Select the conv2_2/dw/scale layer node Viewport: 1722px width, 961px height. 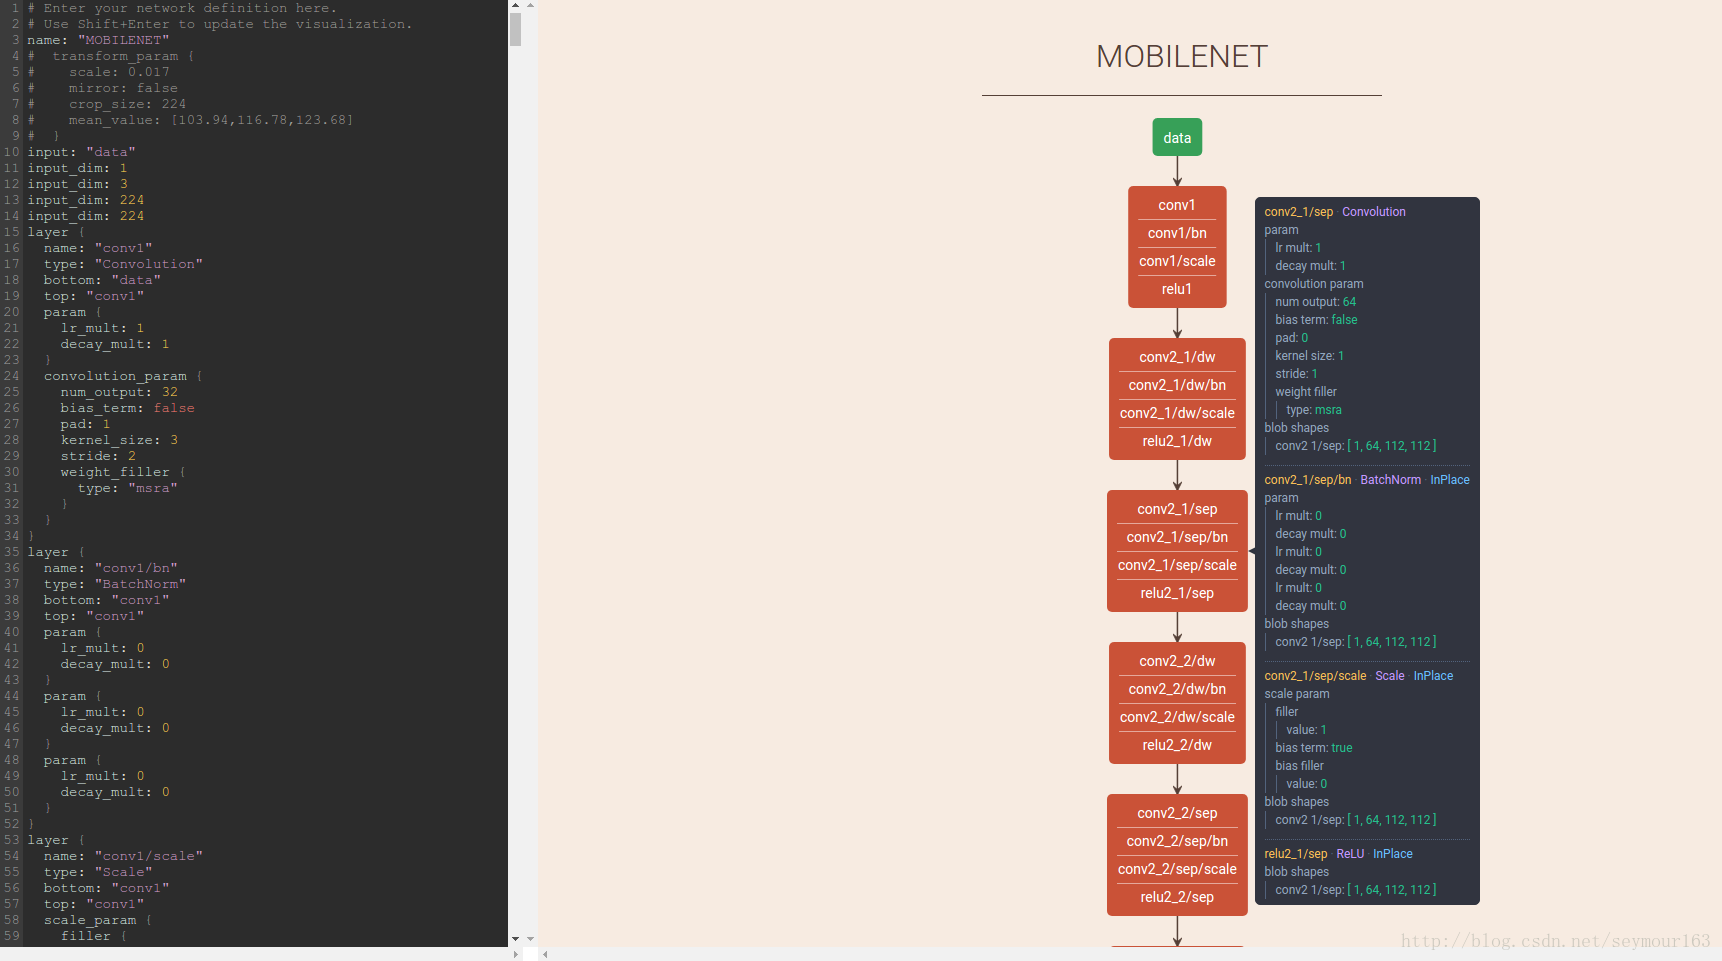[1177, 717]
